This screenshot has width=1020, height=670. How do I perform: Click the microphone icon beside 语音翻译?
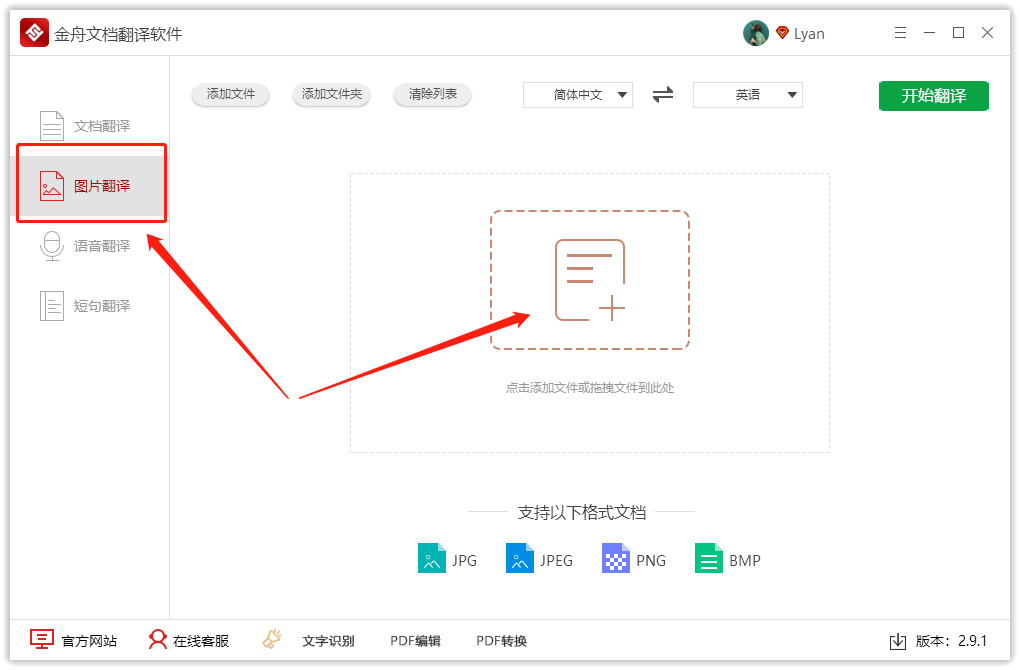tap(52, 246)
